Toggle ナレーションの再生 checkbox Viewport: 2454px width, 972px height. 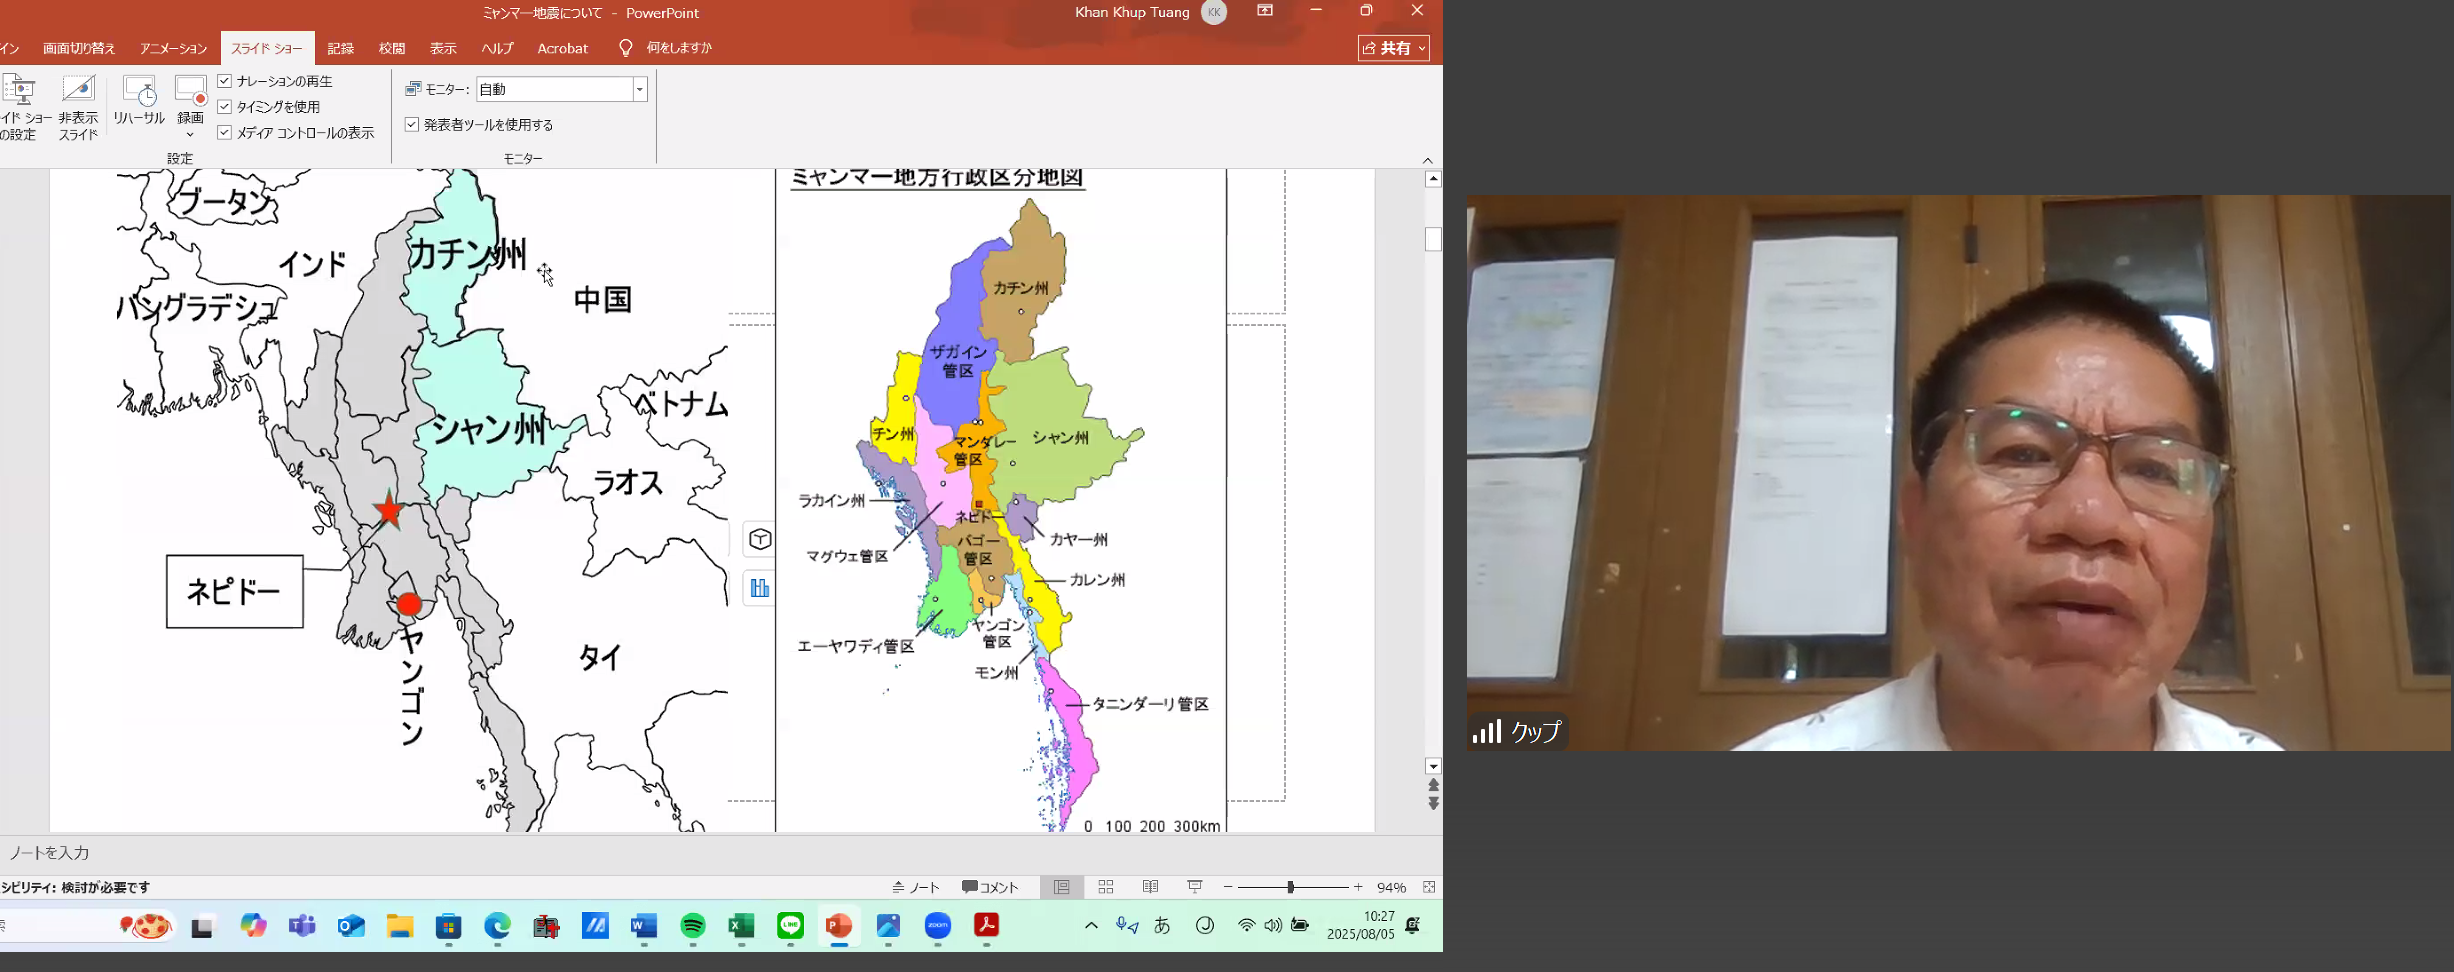click(x=225, y=81)
